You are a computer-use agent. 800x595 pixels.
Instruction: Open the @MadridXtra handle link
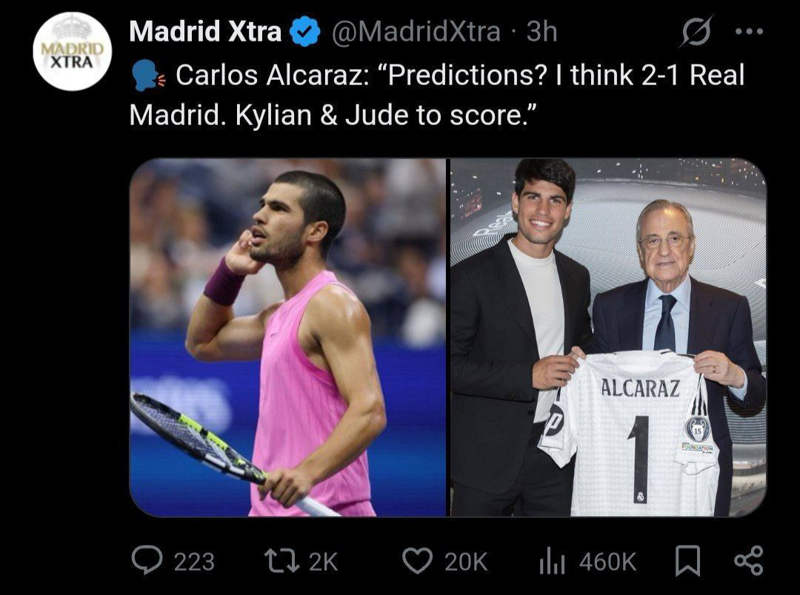pyautogui.click(x=416, y=32)
